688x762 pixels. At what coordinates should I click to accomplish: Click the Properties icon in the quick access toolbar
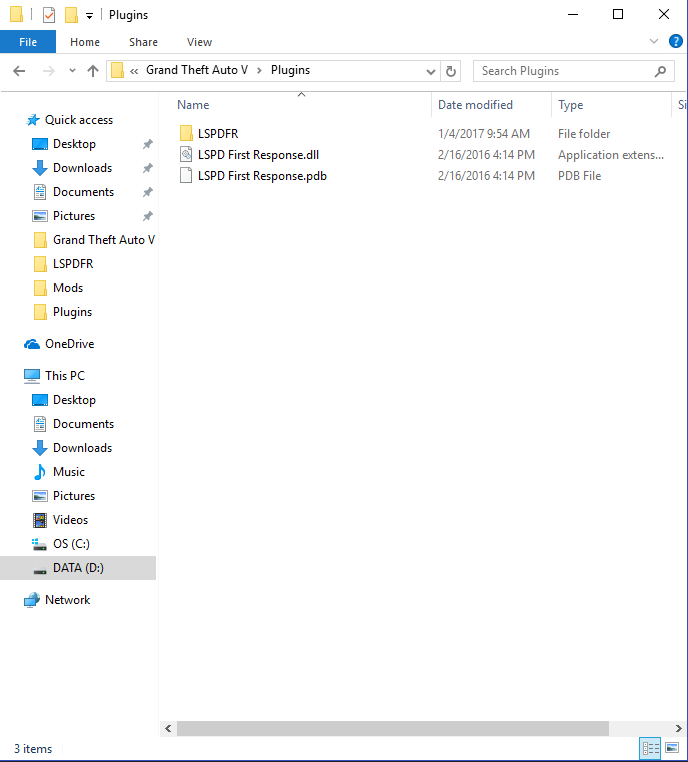tap(49, 15)
